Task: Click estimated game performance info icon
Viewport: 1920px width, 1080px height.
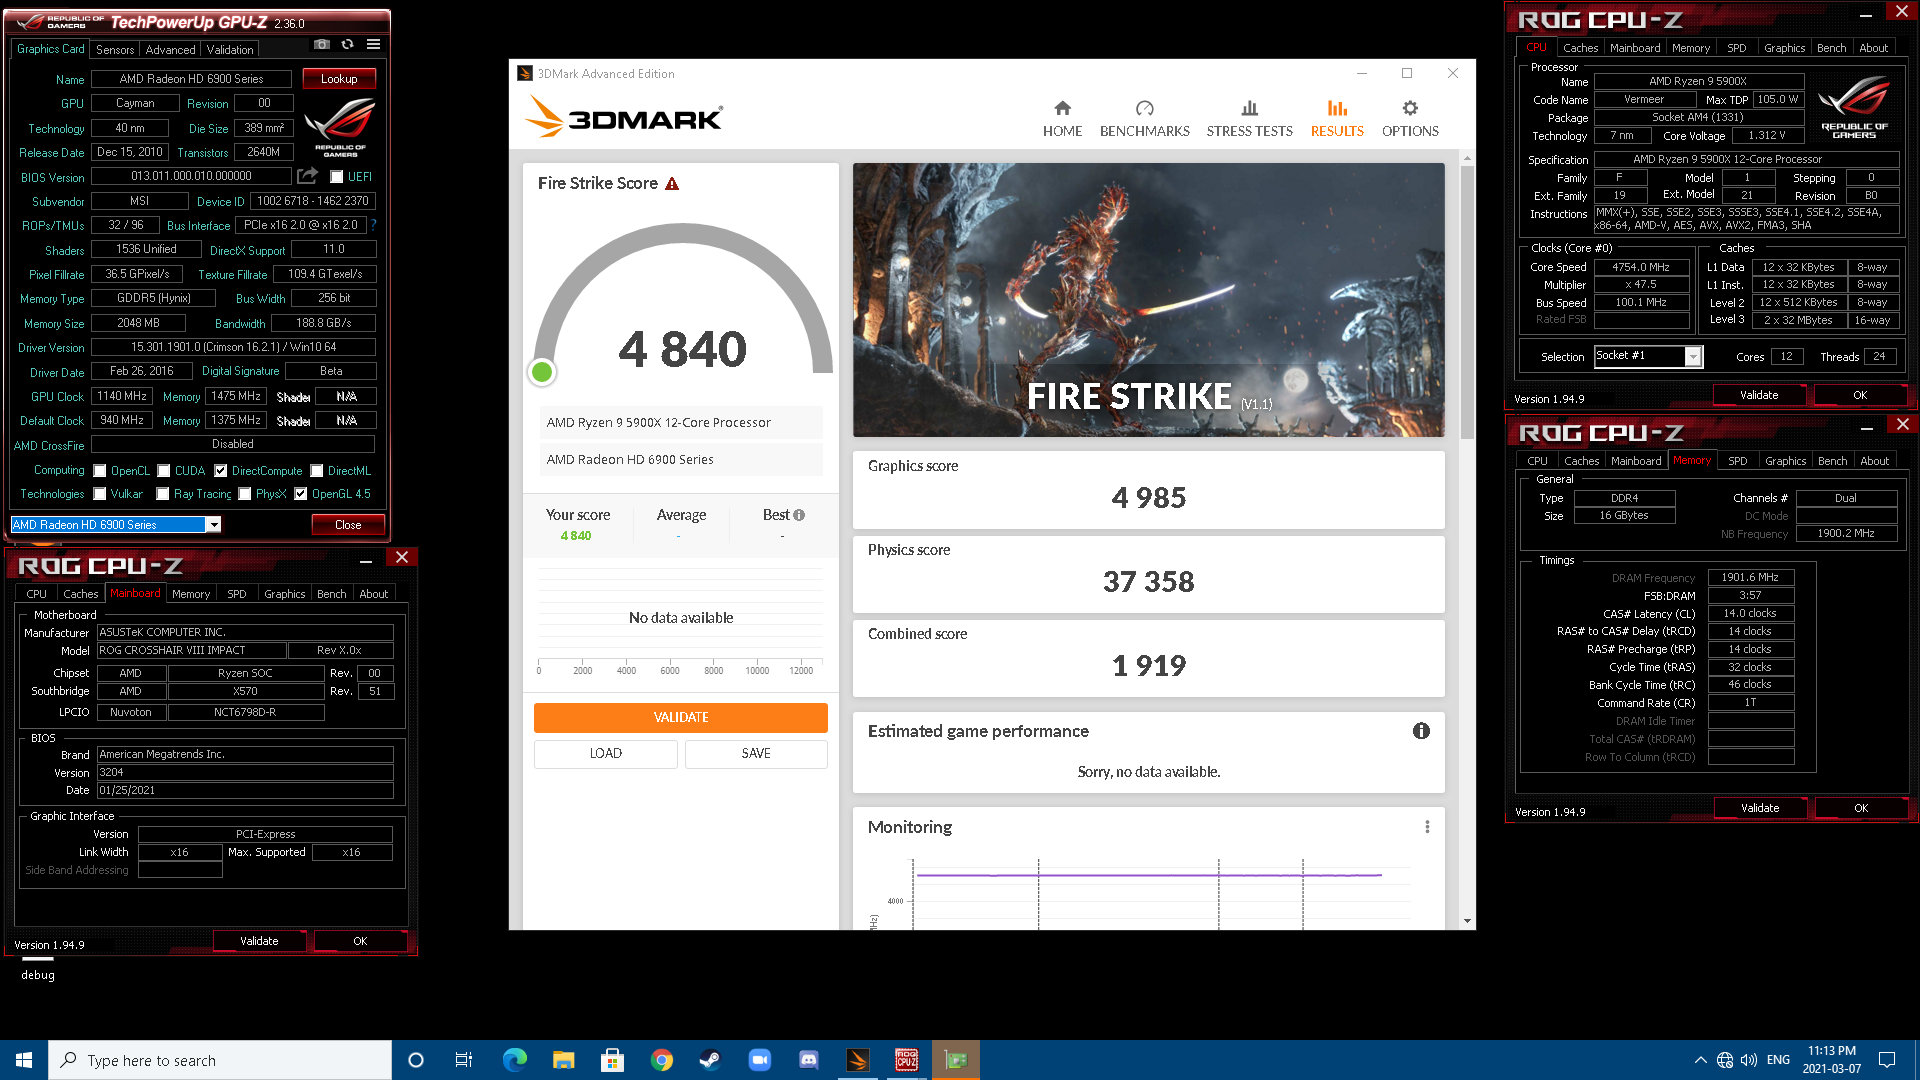Action: (x=1421, y=731)
